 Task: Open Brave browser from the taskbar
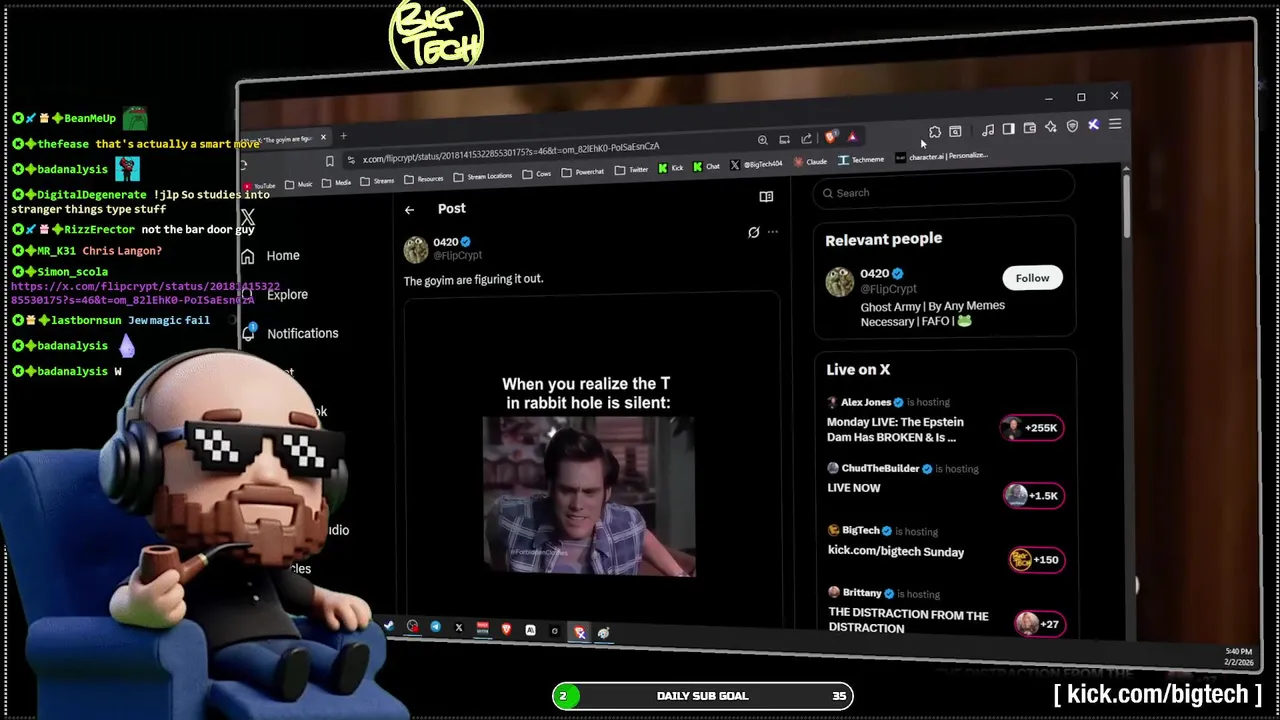click(x=506, y=629)
